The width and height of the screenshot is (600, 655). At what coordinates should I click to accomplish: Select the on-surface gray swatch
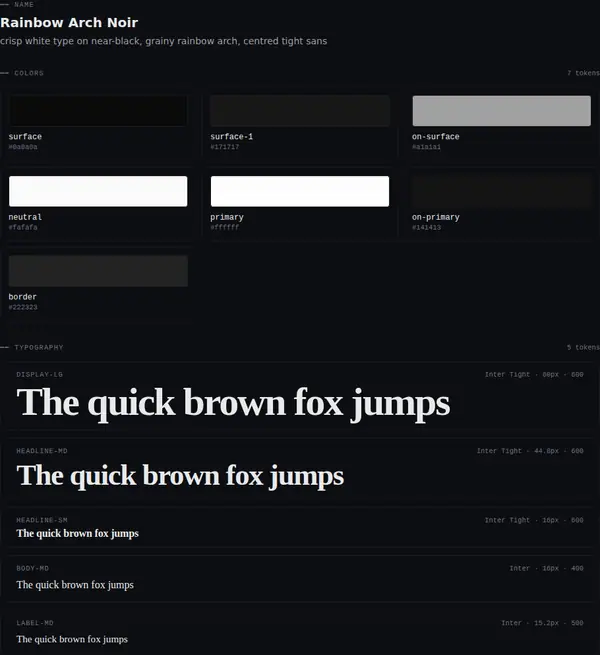click(501, 111)
